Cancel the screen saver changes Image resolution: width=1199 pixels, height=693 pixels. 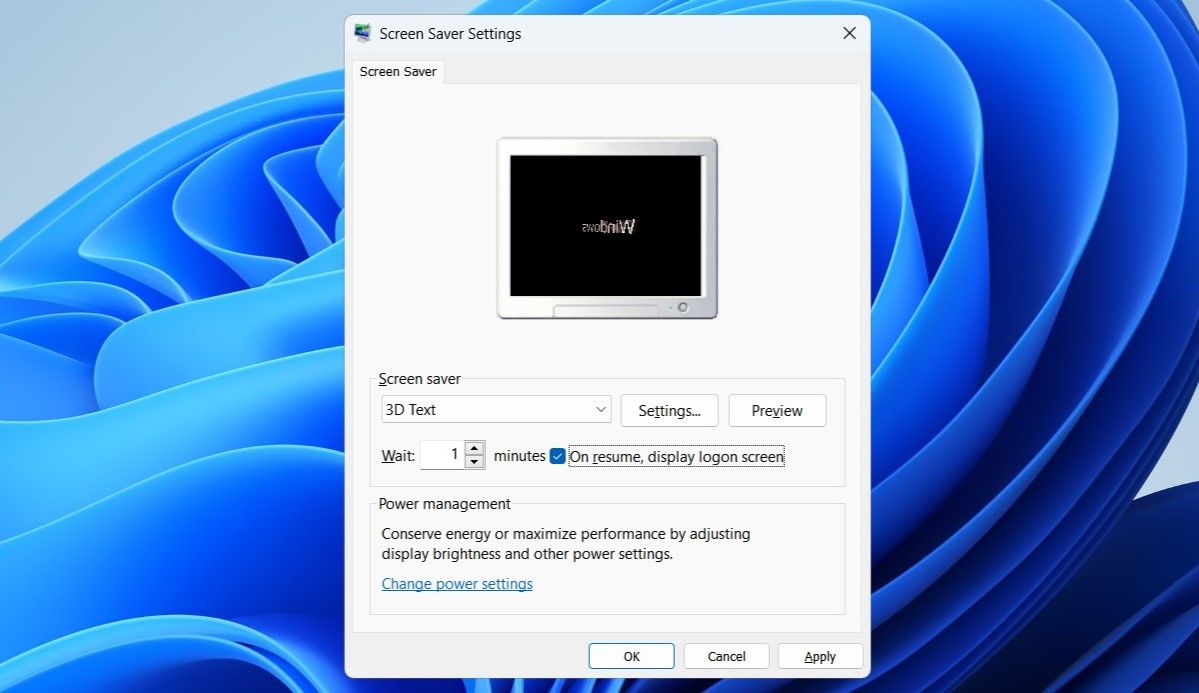click(725, 656)
